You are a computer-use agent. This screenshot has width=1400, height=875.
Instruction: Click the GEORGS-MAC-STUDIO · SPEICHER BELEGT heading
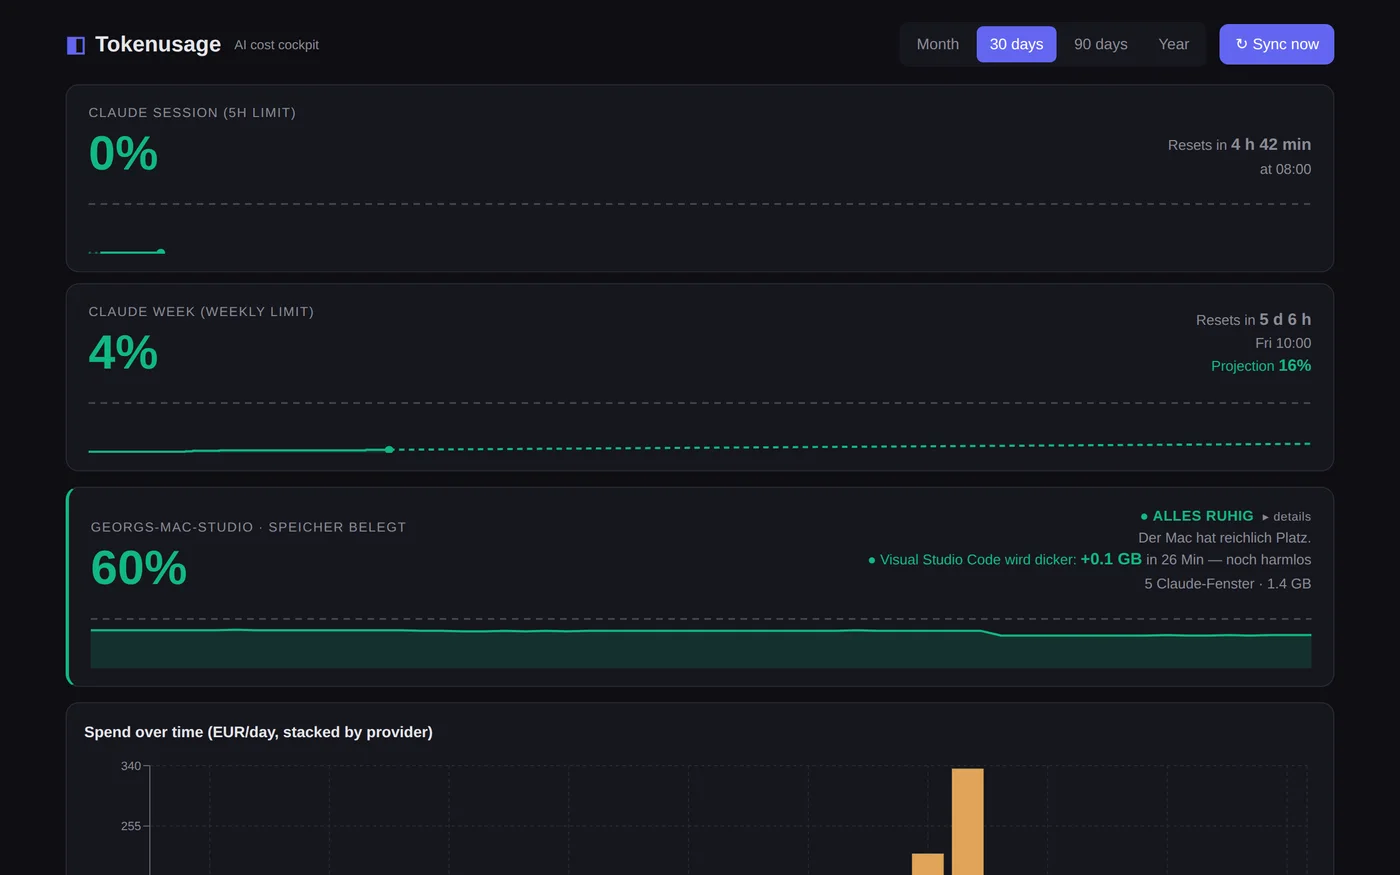pos(249,527)
